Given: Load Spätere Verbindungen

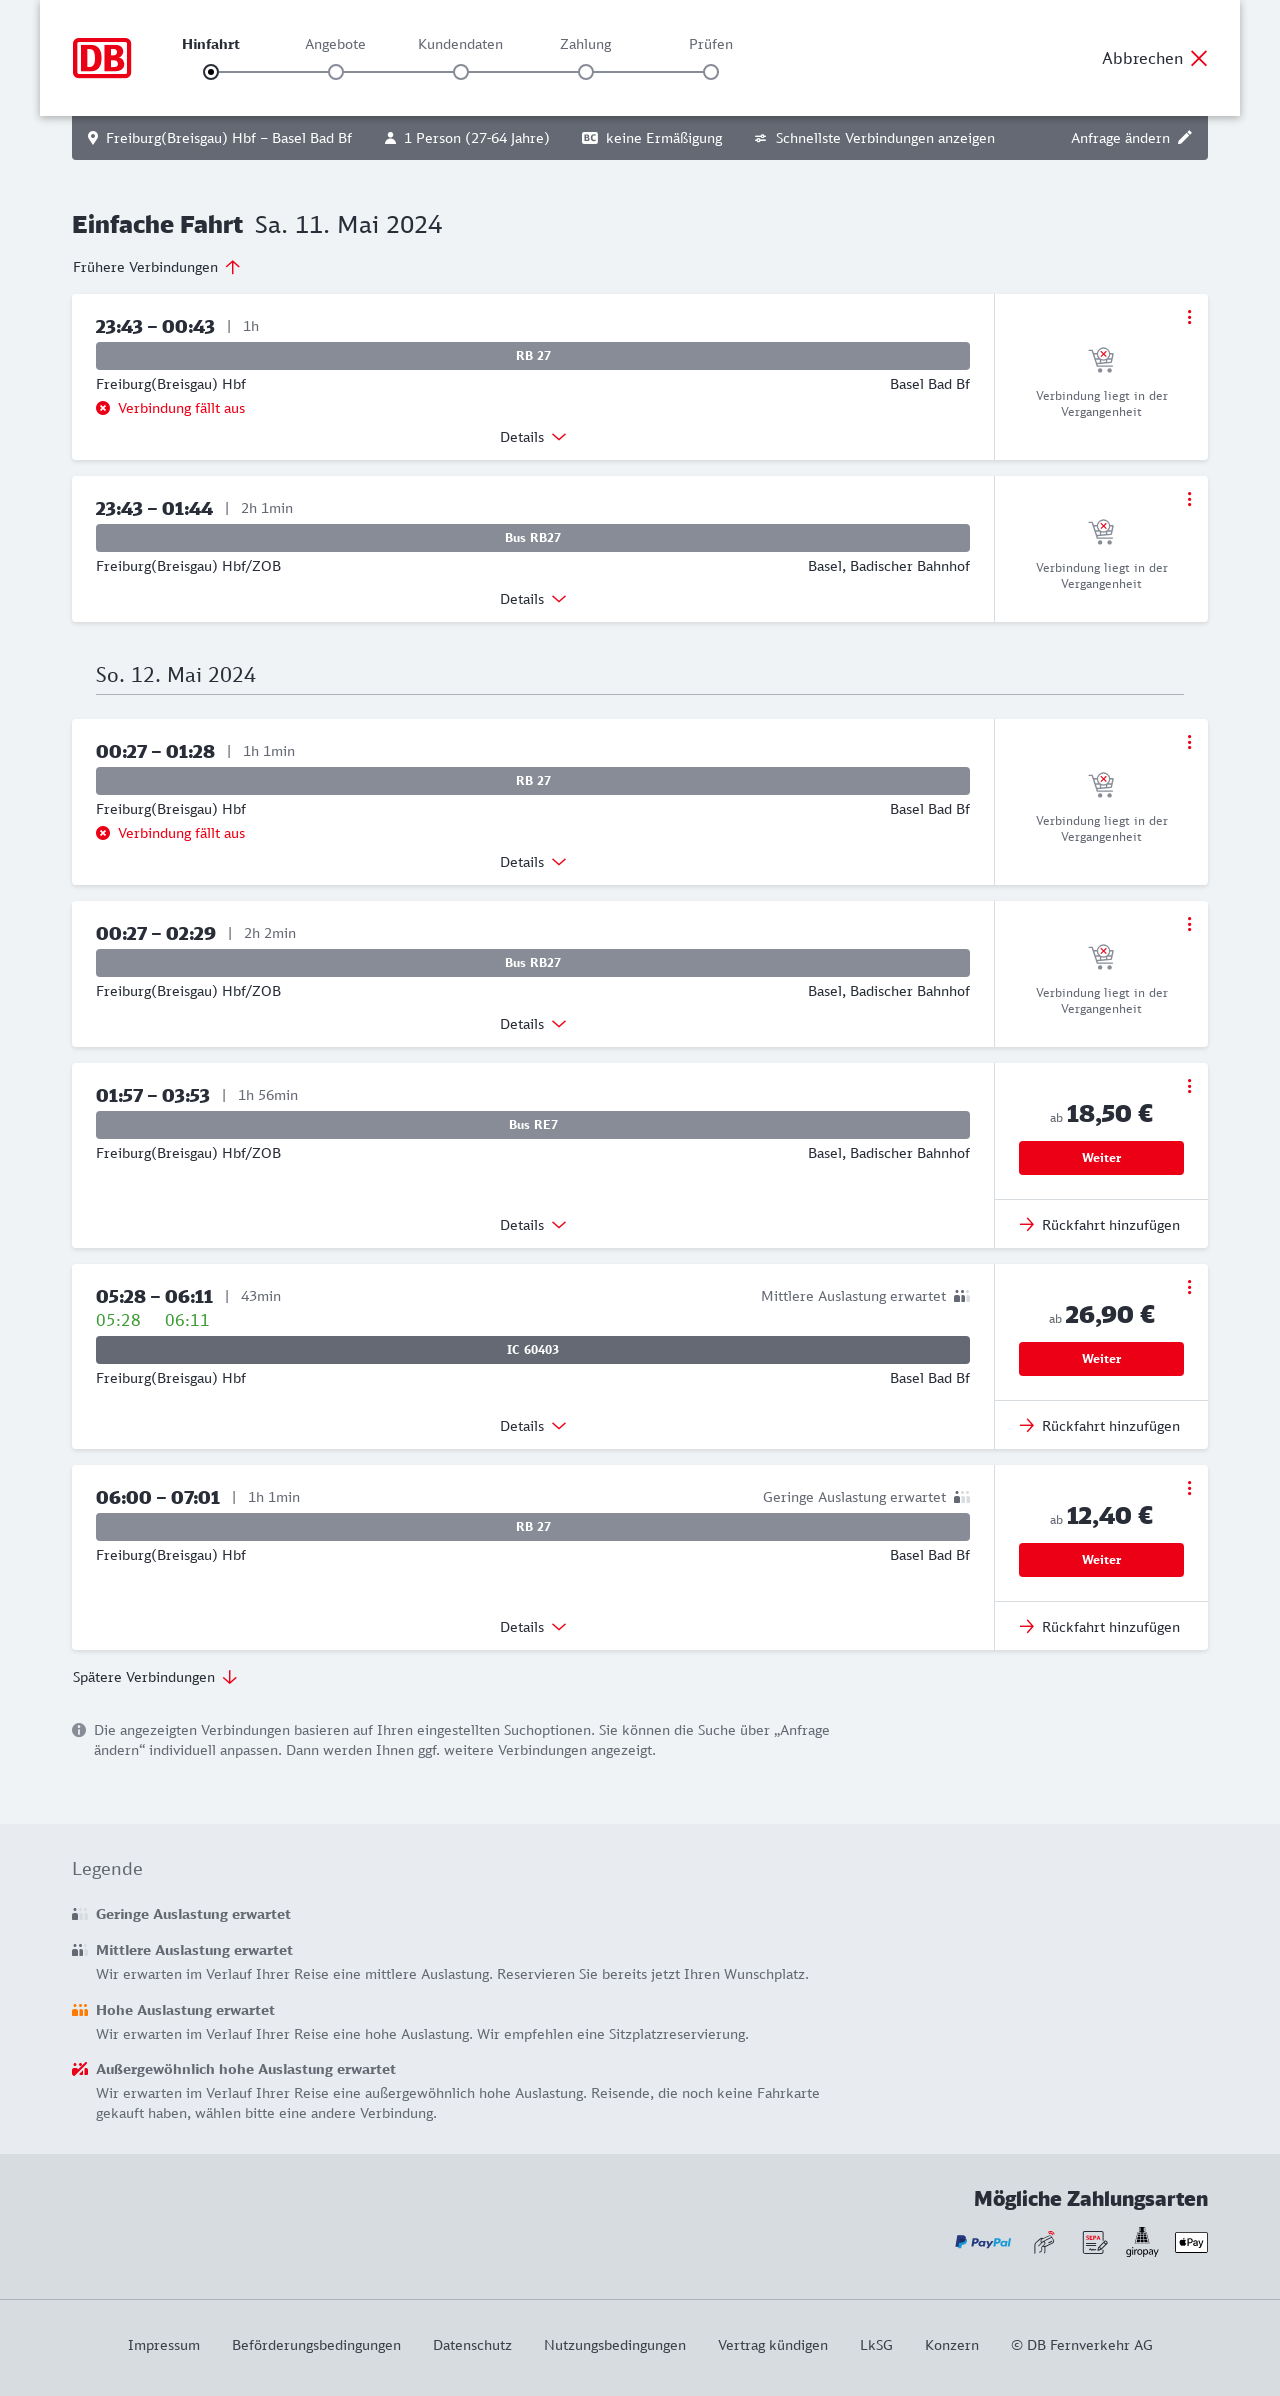Looking at the screenshot, I should [154, 1677].
